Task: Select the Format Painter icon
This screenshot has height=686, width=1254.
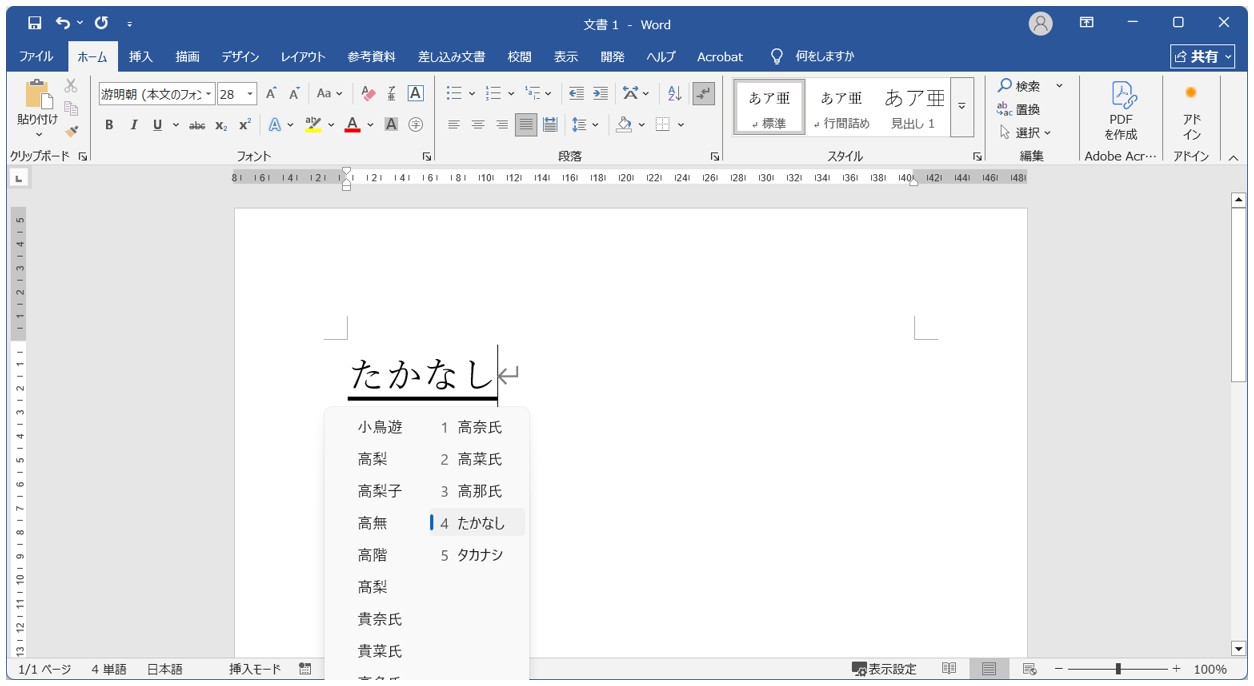Action: [x=71, y=131]
